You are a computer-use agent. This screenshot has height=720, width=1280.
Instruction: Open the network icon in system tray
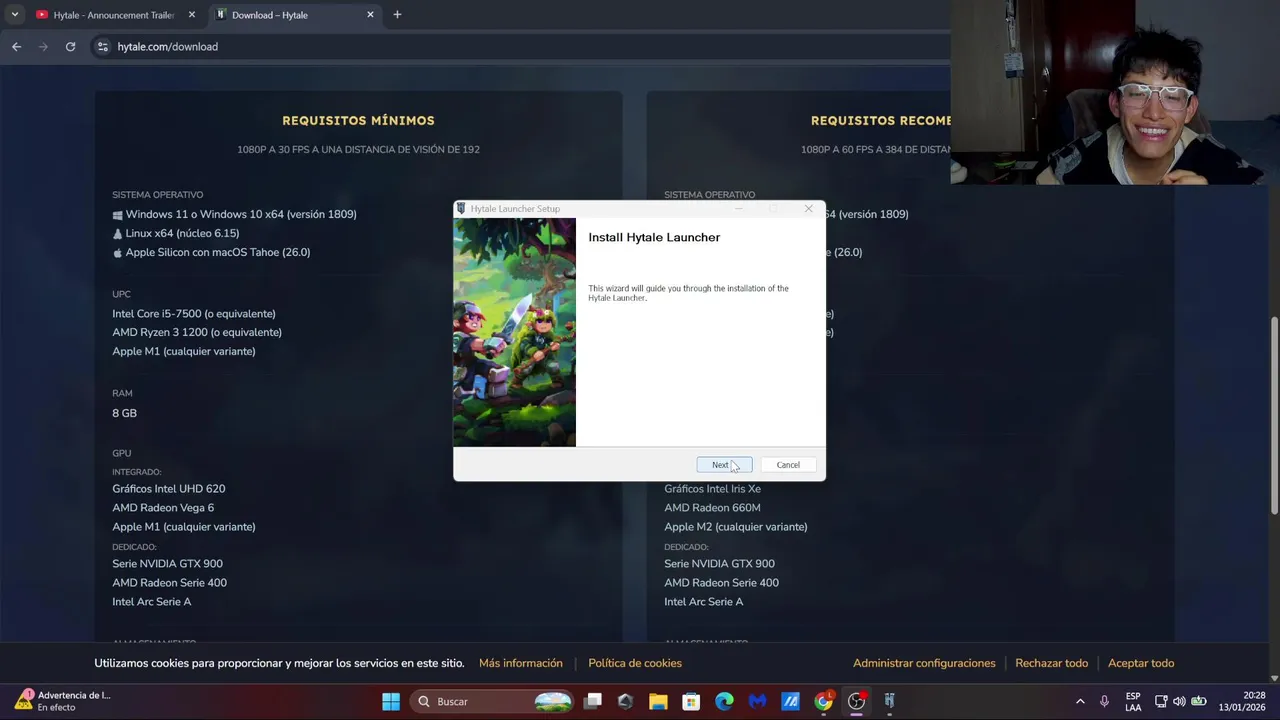point(1161,701)
